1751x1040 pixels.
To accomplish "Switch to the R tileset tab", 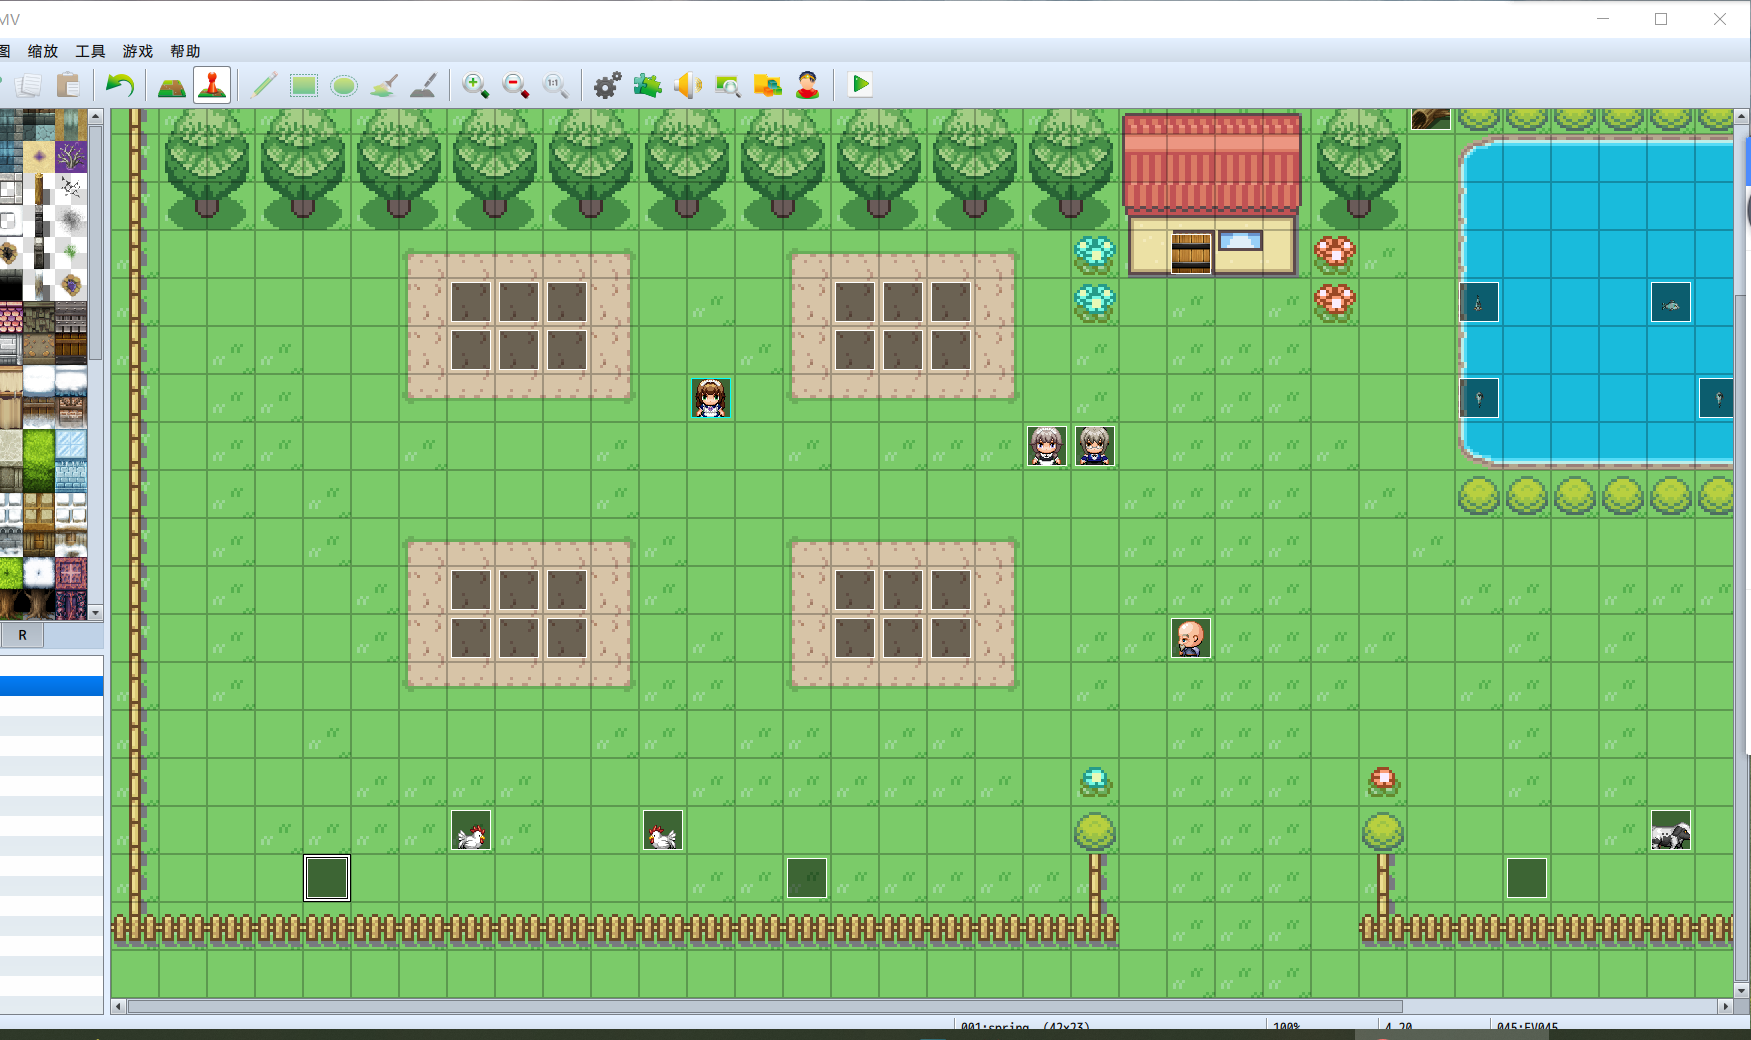I will tap(22, 635).
